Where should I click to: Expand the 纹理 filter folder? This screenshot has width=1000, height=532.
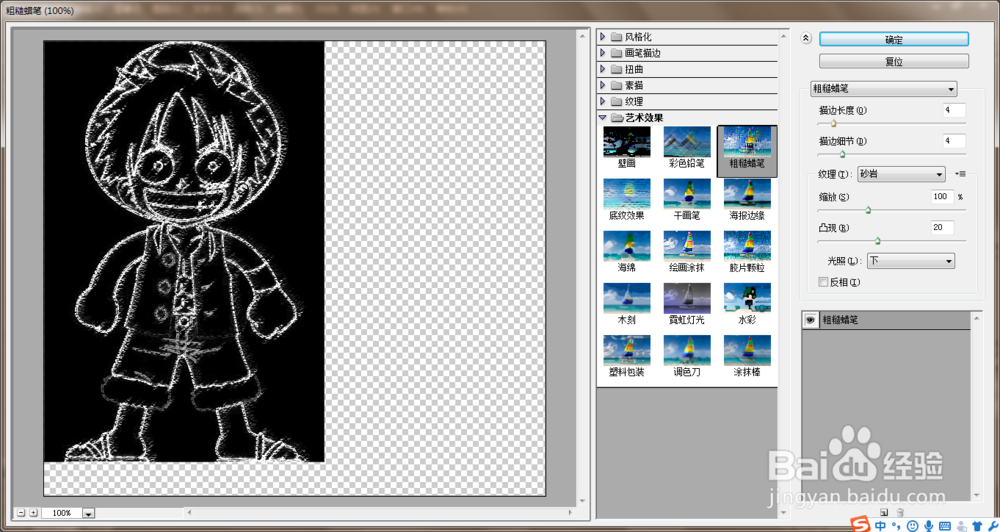[603, 101]
